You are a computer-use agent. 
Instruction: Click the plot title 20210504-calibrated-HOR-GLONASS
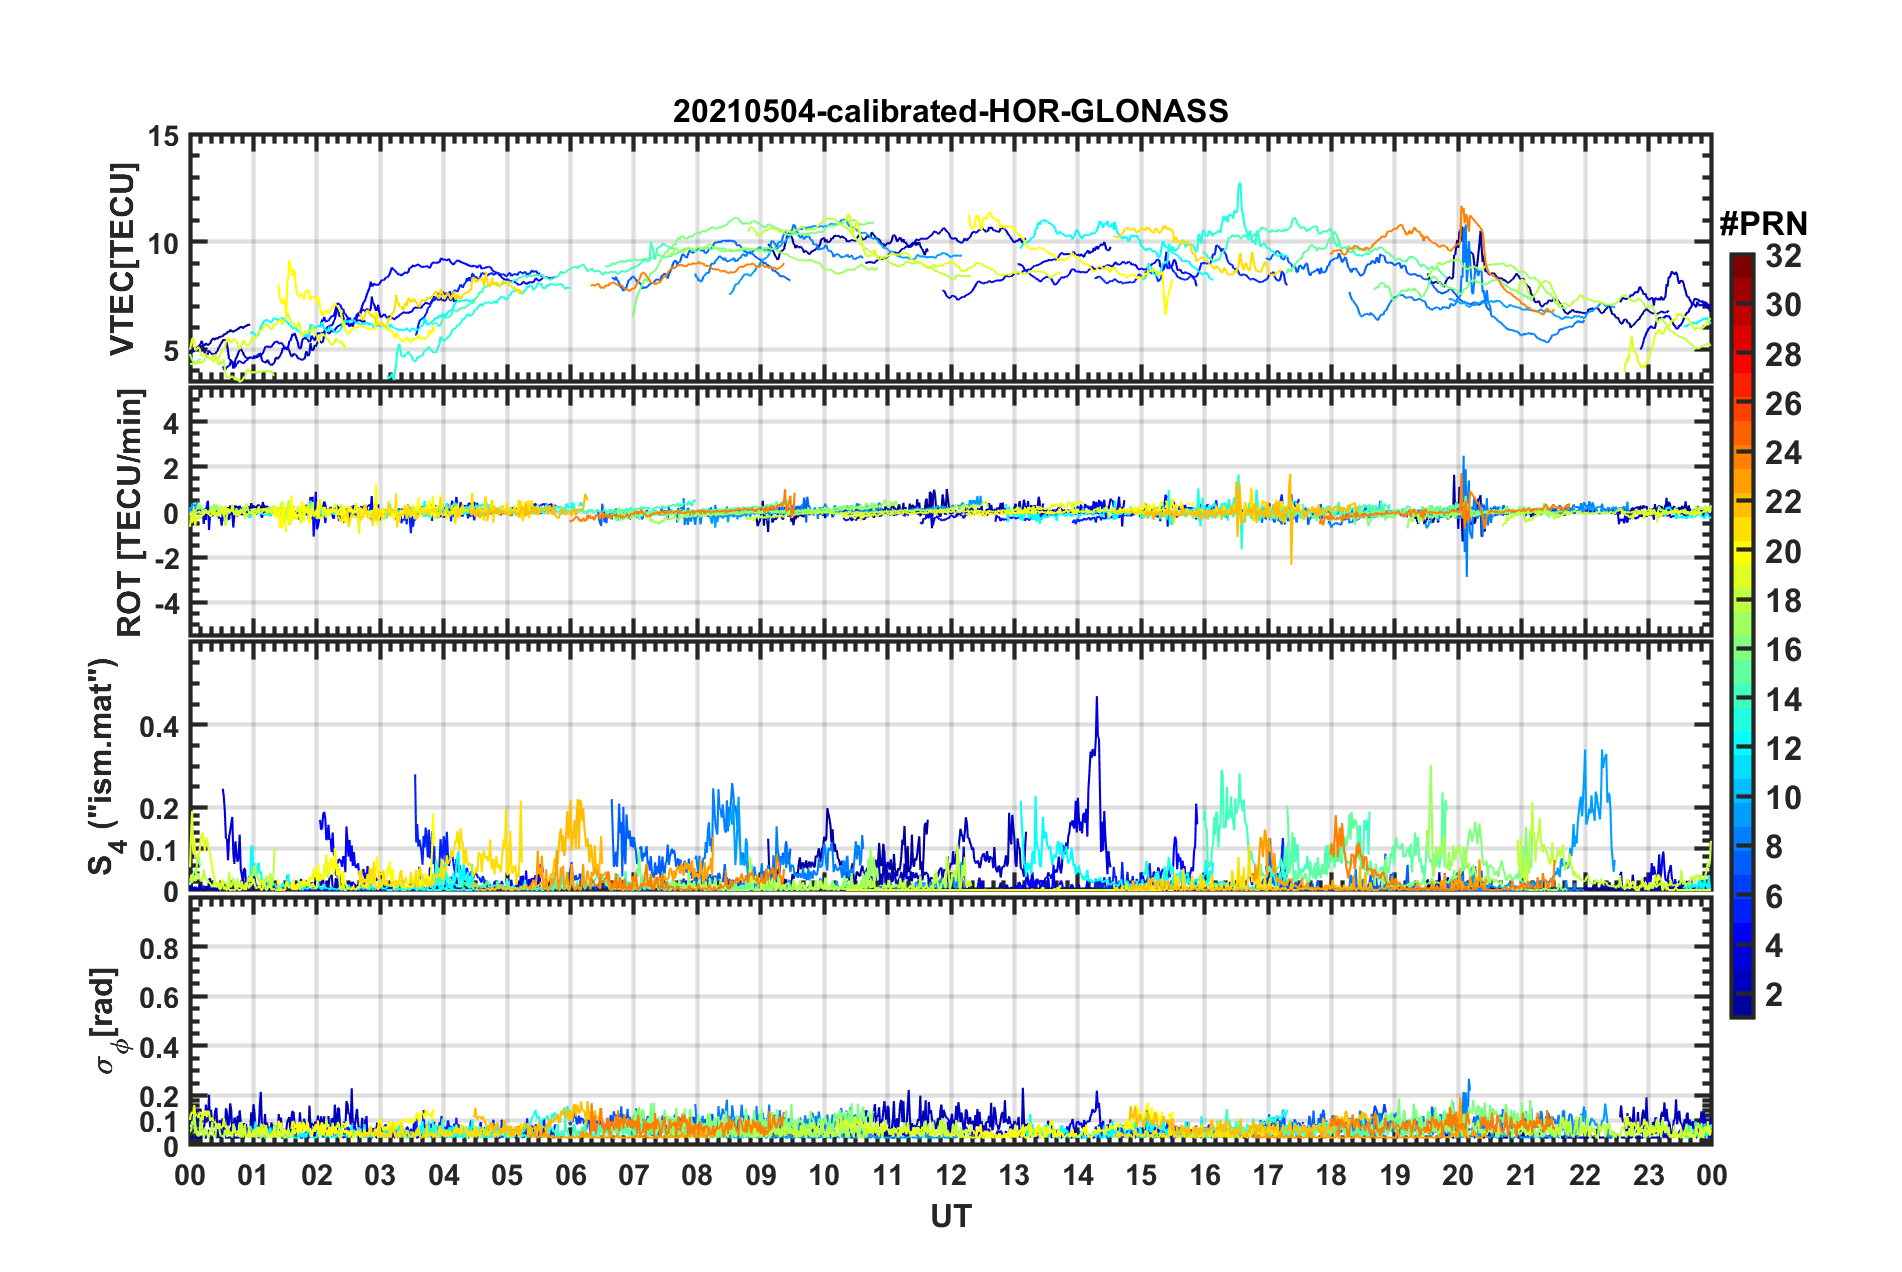coord(950,110)
